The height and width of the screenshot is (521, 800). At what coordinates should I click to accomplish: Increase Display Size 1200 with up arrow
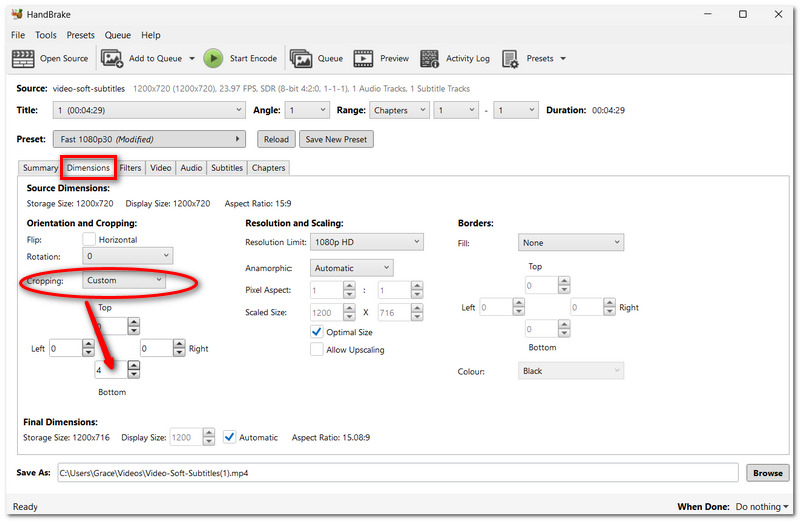(209, 433)
